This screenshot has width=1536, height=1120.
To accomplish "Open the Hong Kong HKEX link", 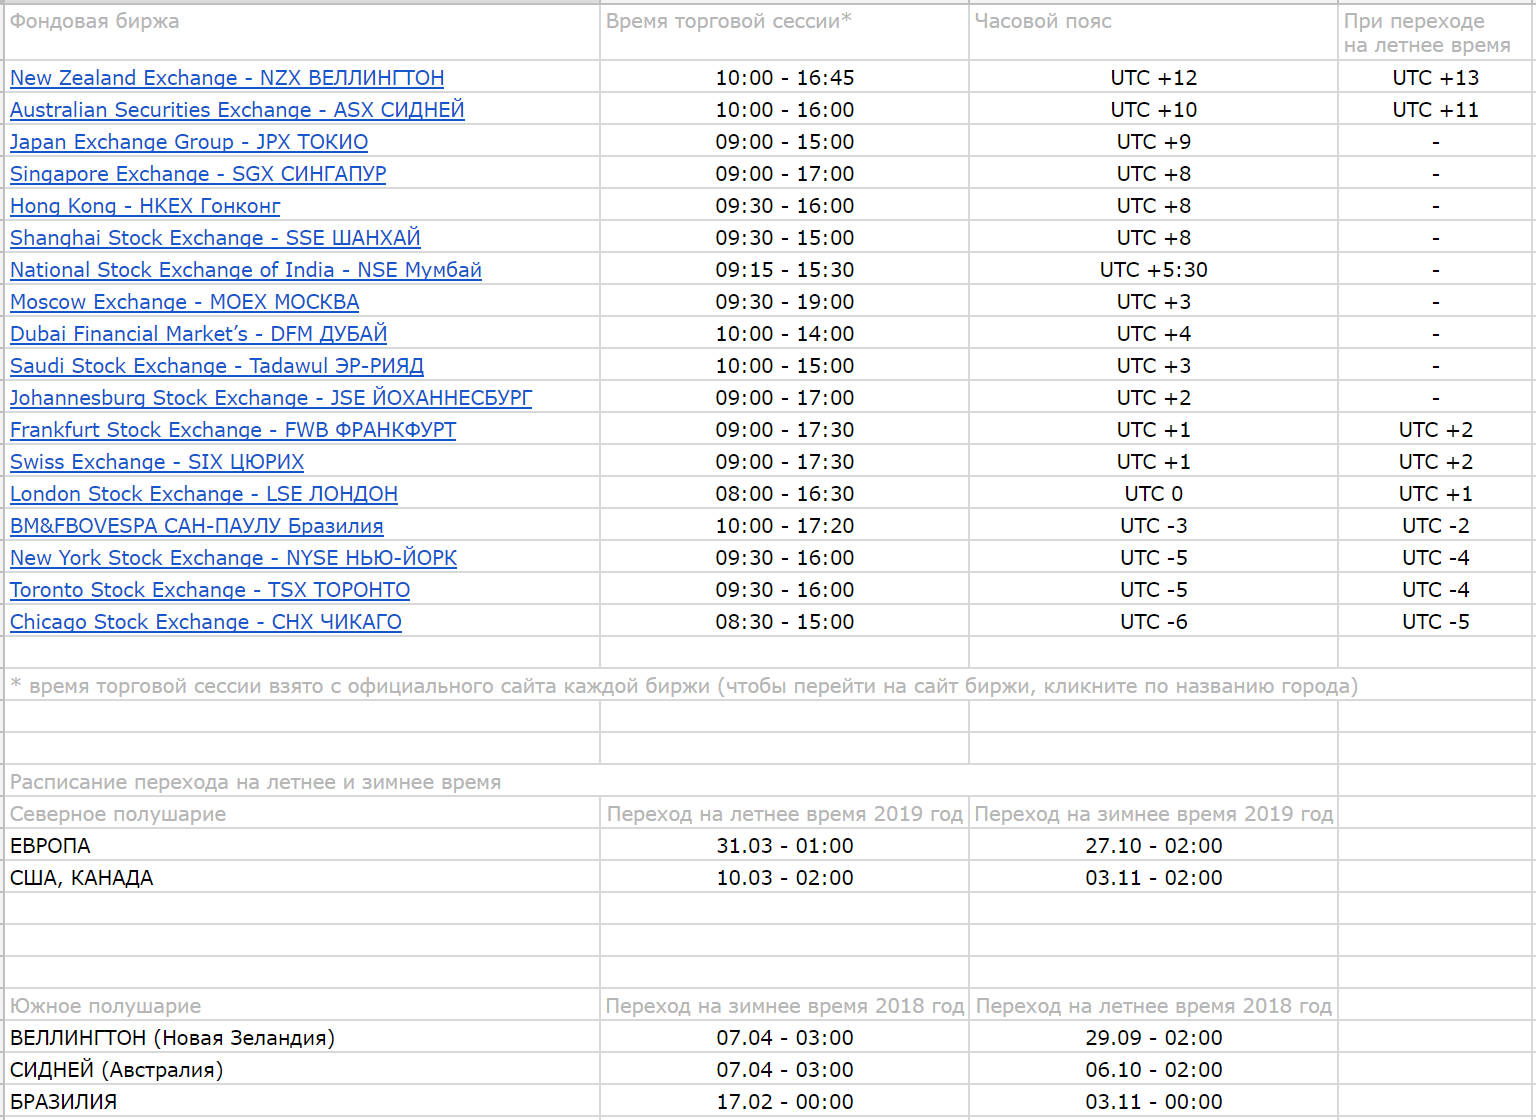I will pos(145,206).
